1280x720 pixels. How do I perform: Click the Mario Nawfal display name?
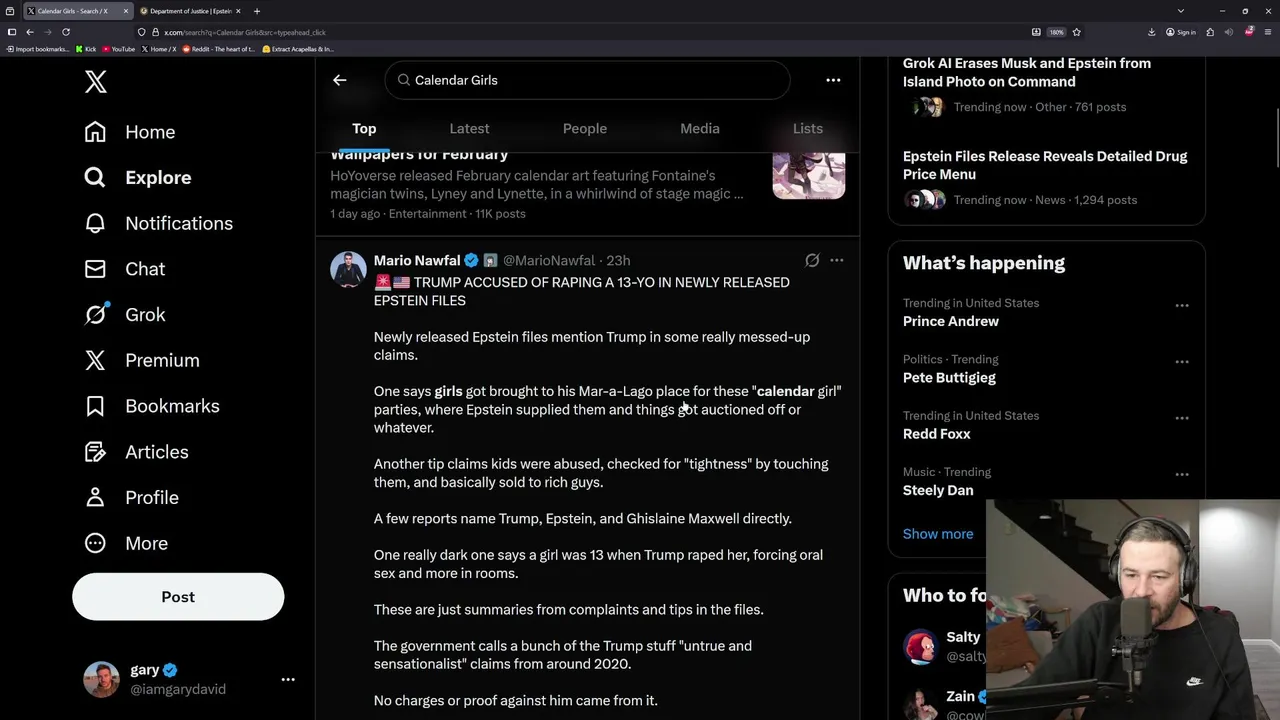pos(417,261)
